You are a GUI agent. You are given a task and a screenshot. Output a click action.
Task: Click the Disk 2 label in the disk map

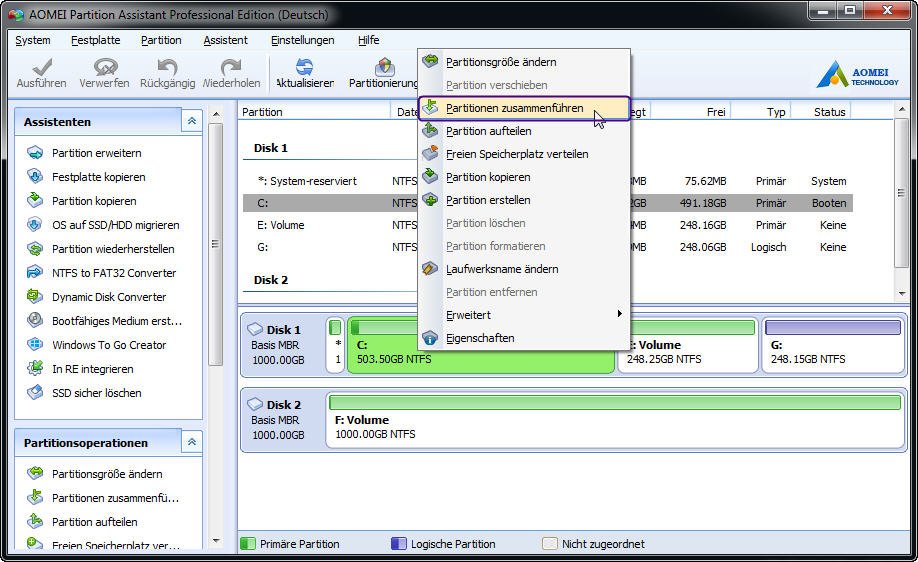click(283, 405)
